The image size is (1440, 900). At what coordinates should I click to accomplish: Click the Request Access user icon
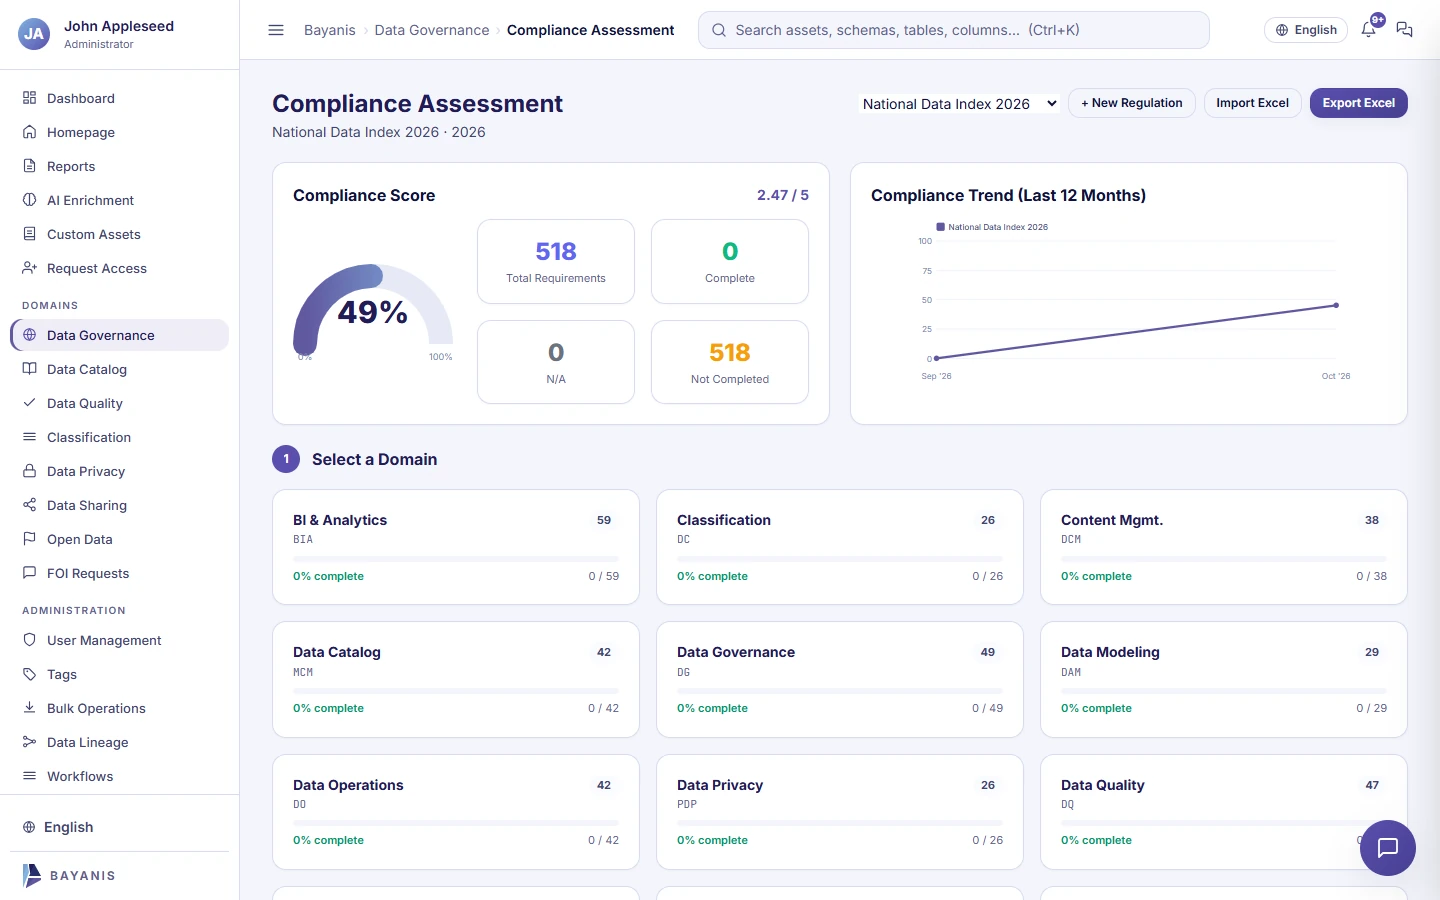tap(30, 268)
